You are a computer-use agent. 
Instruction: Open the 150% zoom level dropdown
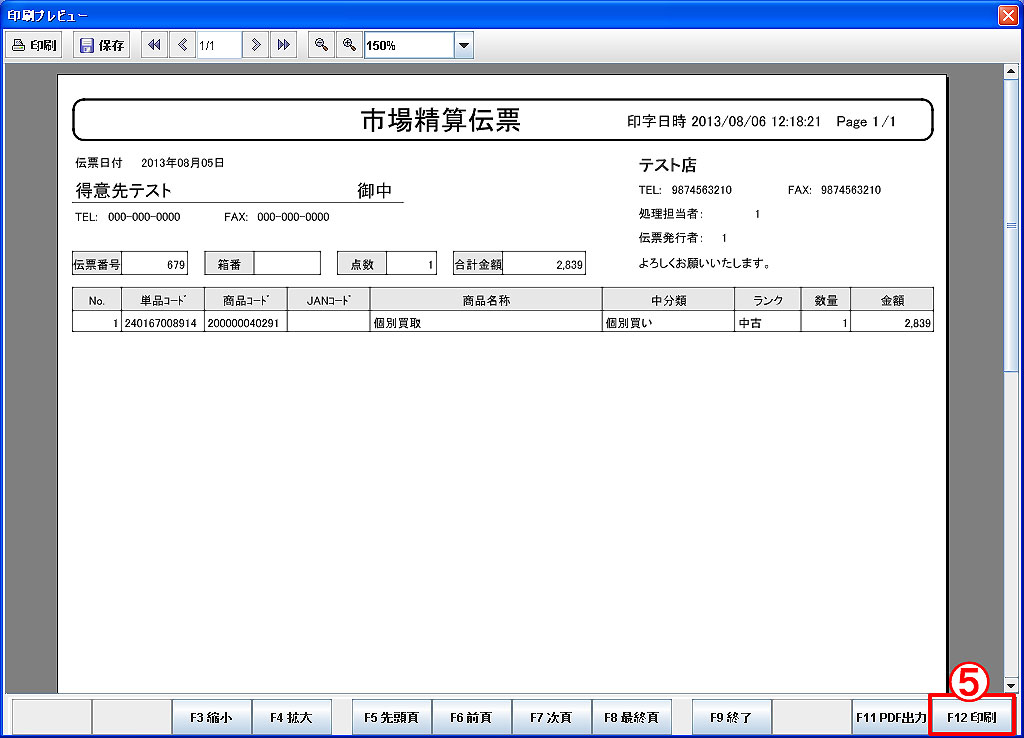click(x=463, y=45)
